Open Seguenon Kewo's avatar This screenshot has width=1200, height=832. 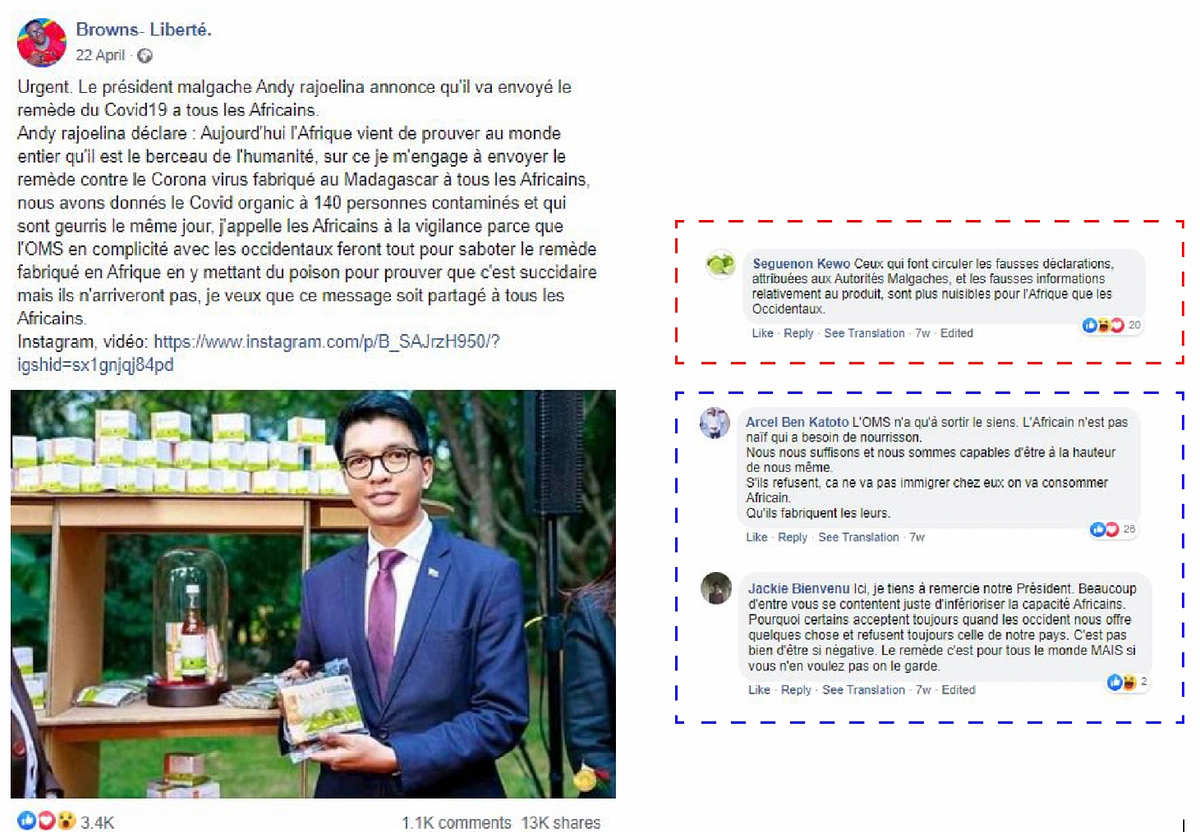721,264
